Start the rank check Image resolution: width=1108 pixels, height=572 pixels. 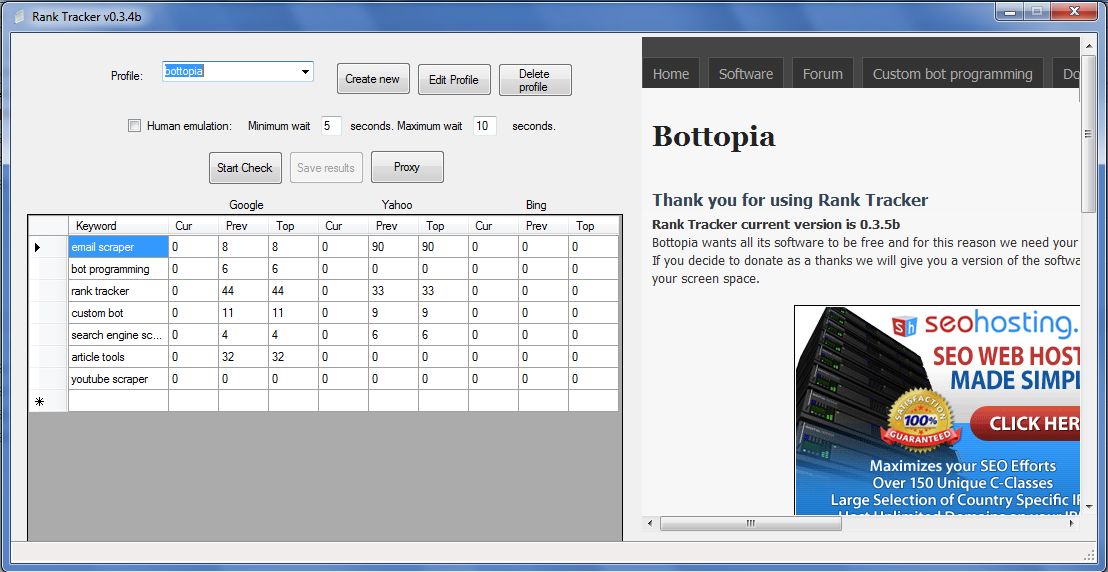tap(245, 168)
